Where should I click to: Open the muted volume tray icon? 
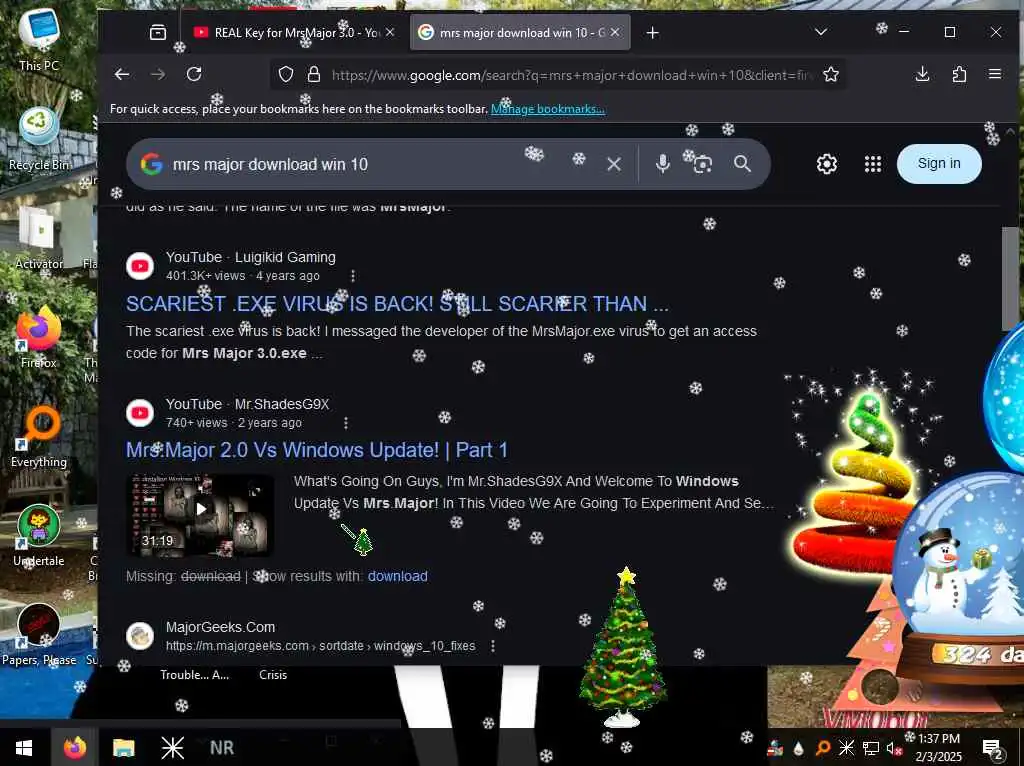pos(894,748)
